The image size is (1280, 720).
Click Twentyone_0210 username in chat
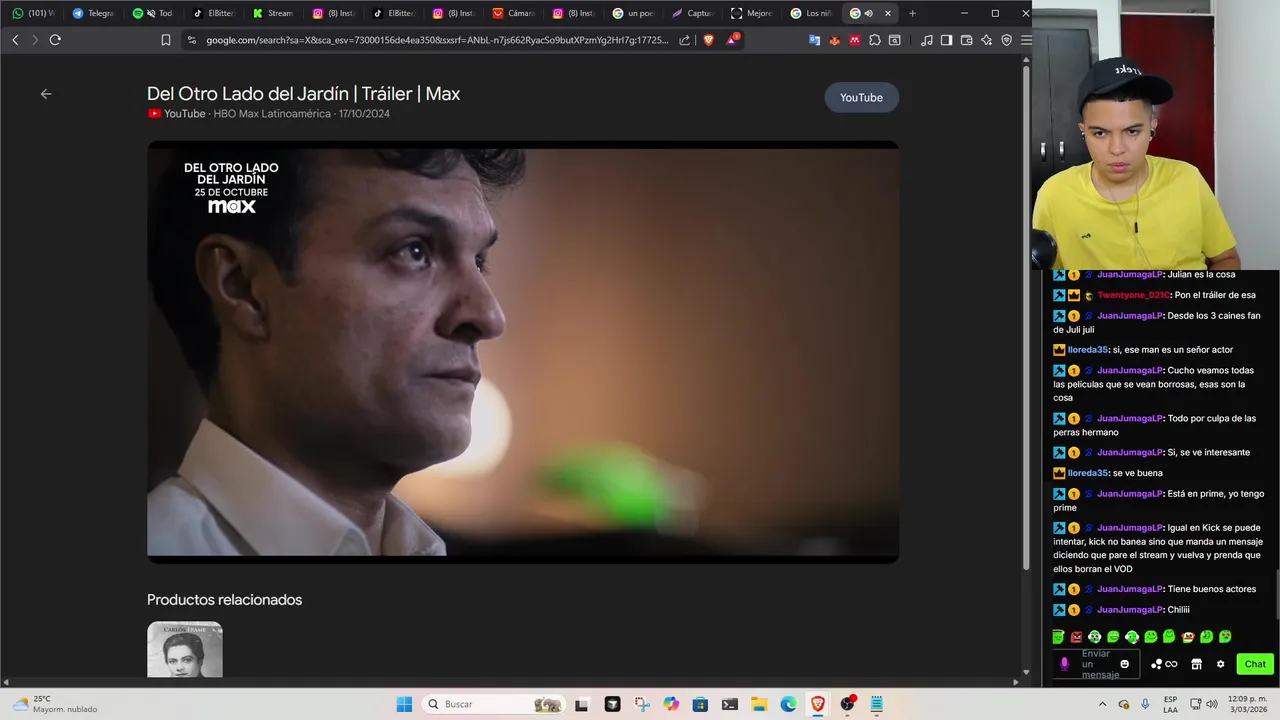coord(1133,295)
